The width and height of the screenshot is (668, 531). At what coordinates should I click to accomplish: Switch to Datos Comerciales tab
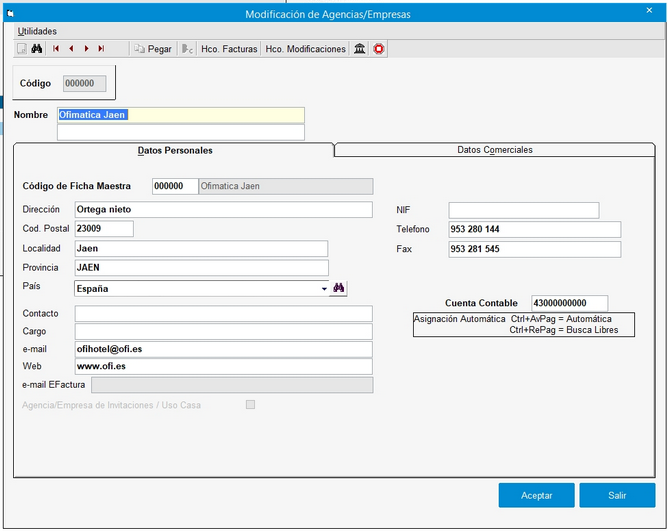[494, 150]
